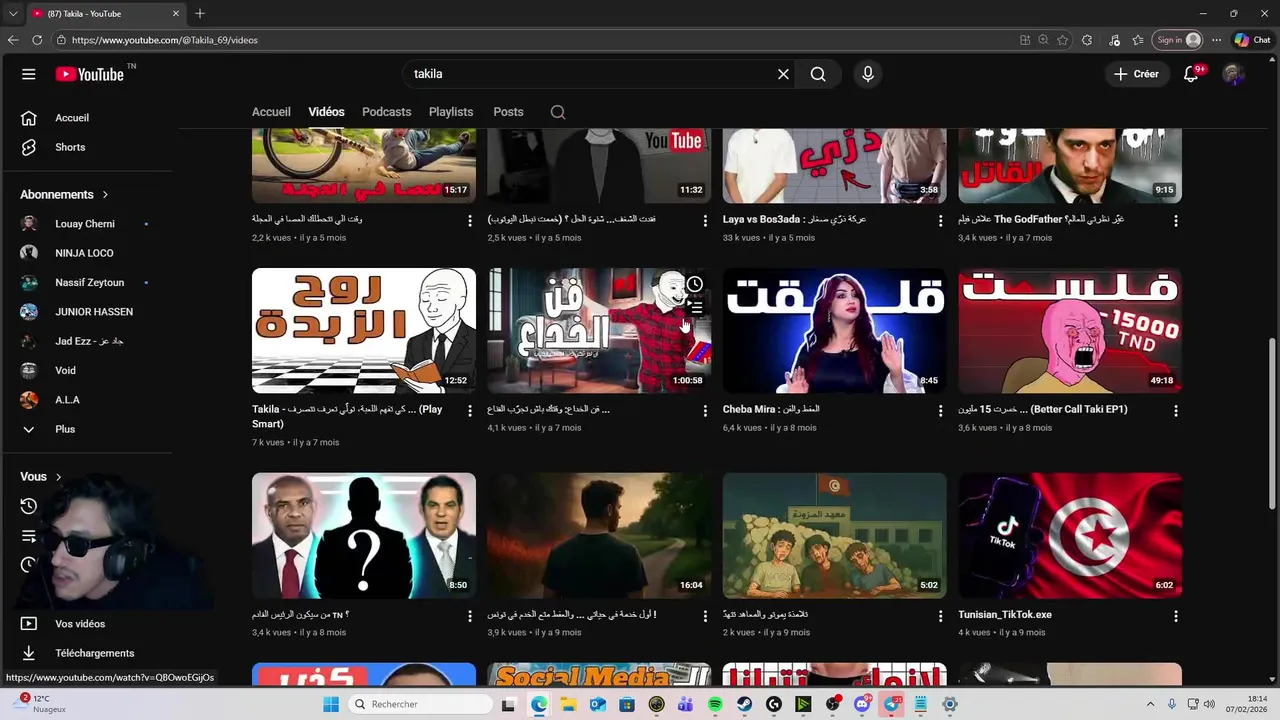Open Steam from the taskbar
1280x720 pixels.
pos(745,704)
